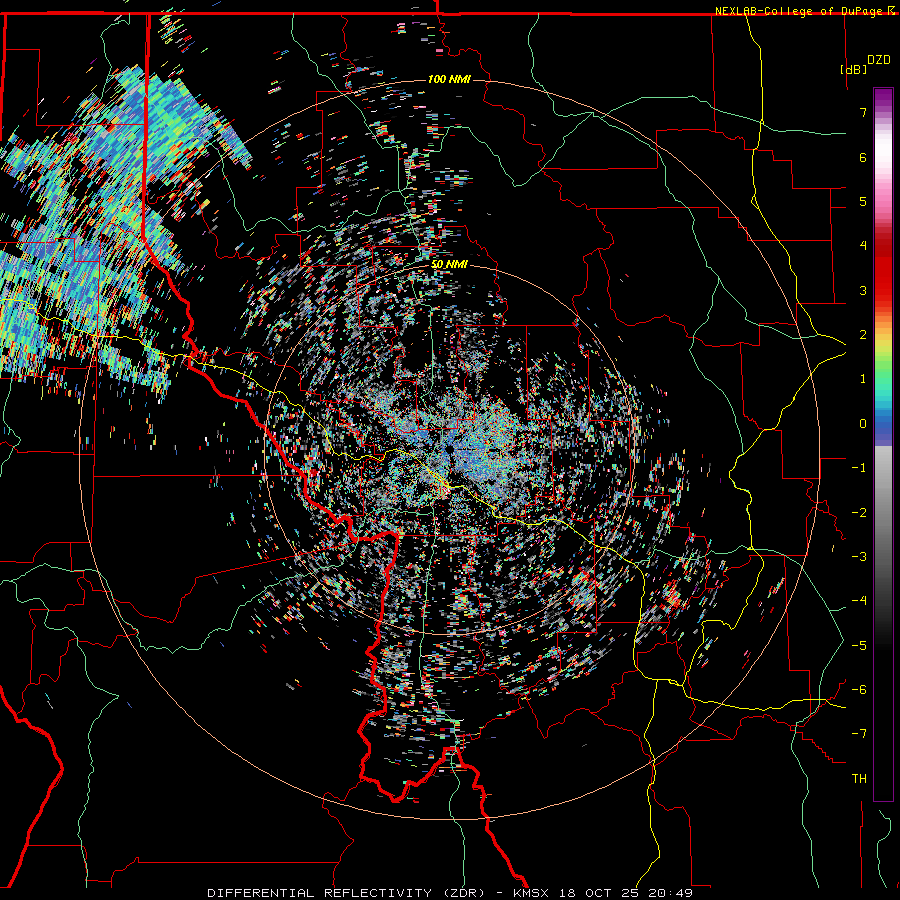The image size is (900, 900).
Task: Click the "5" legend tick value
Action: pos(863,201)
